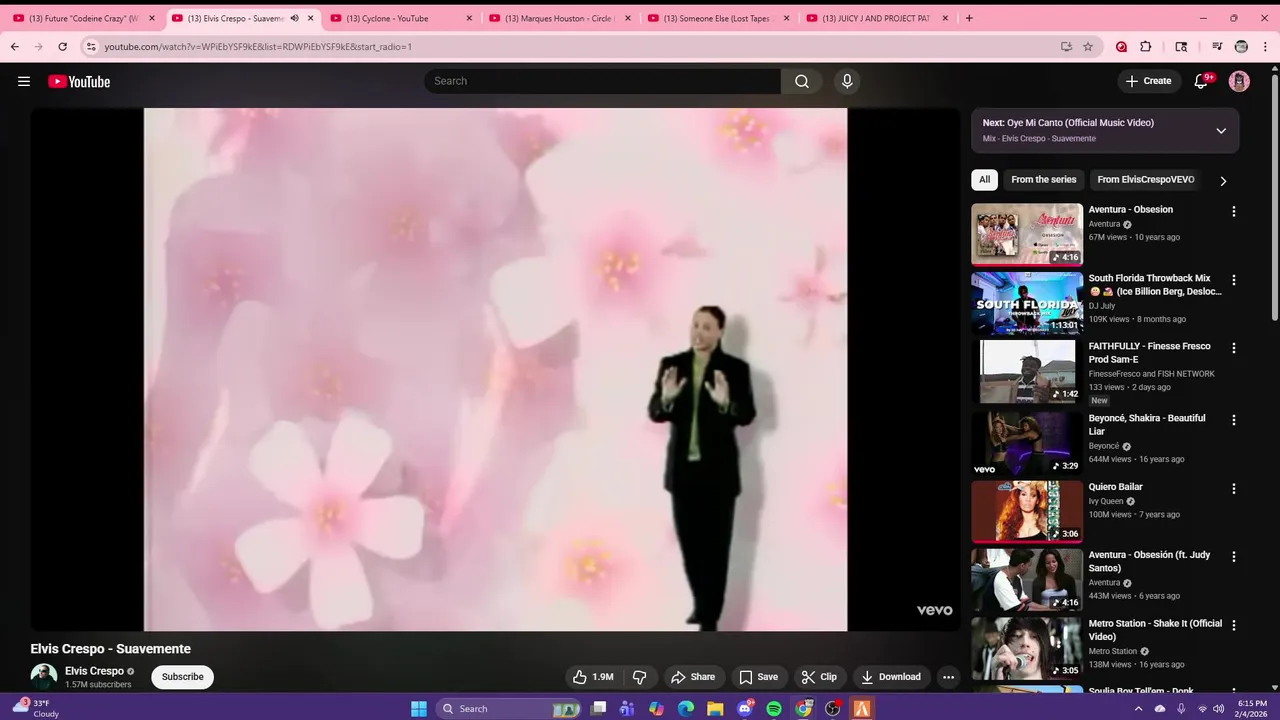1280x720 pixels.
Task: Open the YouTube account avatar menu
Action: (x=1239, y=81)
